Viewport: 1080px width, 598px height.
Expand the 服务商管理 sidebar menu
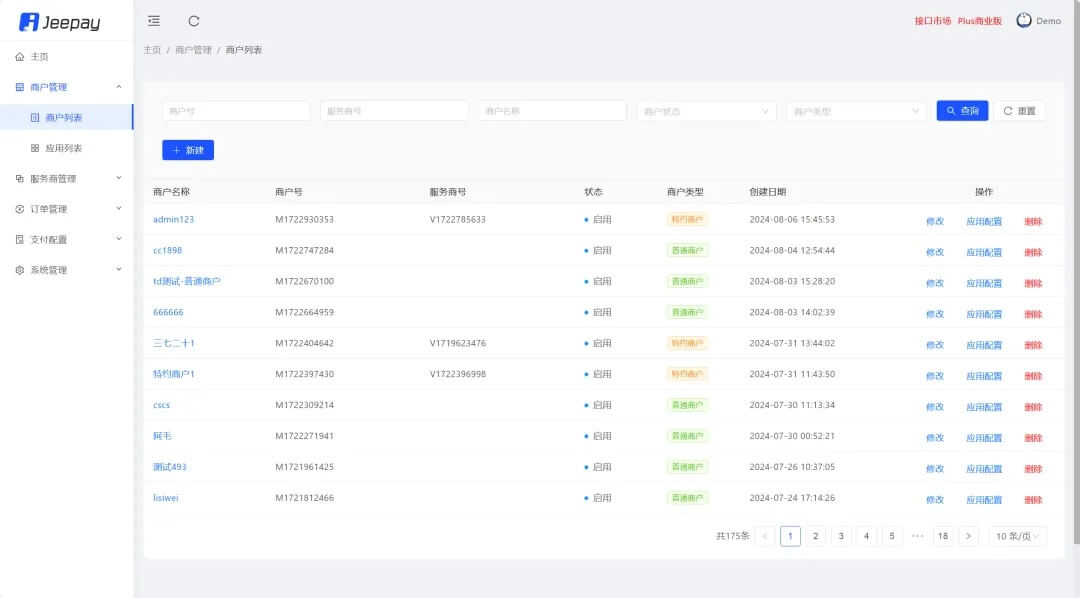(x=66, y=179)
